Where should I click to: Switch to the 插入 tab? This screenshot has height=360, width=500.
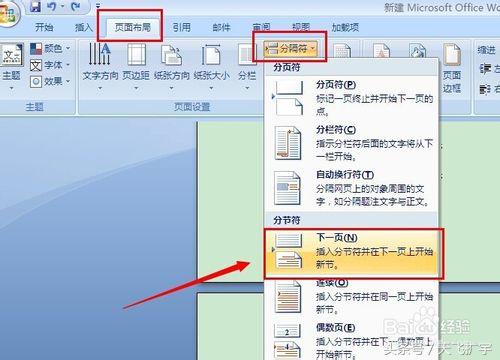tap(83, 27)
